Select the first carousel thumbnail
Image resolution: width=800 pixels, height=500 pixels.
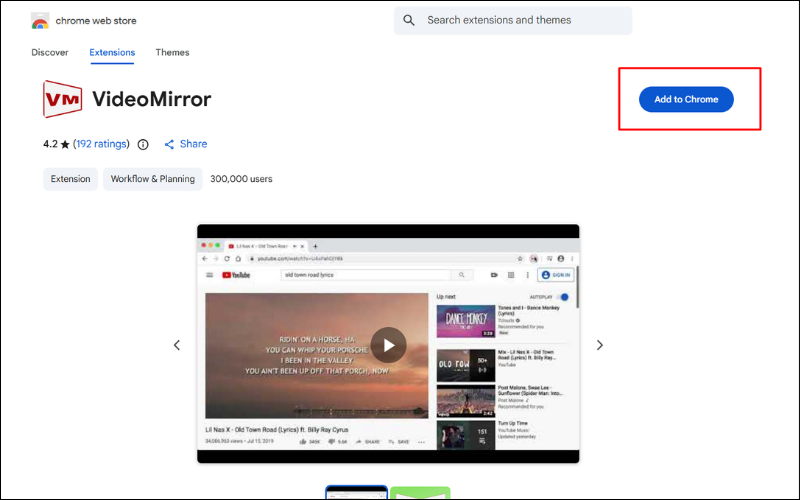[357, 493]
